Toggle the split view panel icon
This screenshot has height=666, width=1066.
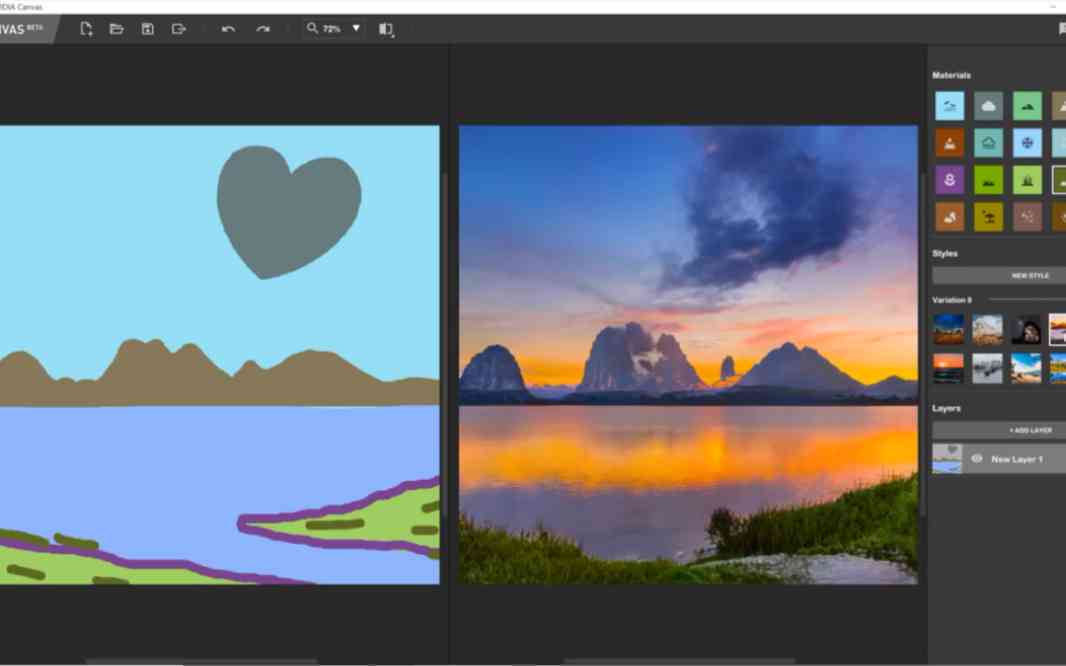(385, 29)
